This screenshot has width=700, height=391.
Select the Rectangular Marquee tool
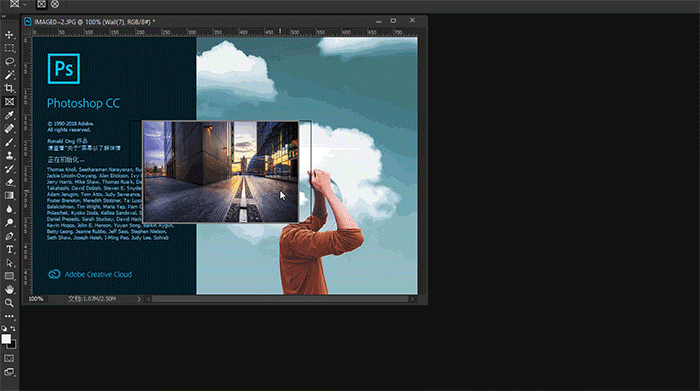9,48
